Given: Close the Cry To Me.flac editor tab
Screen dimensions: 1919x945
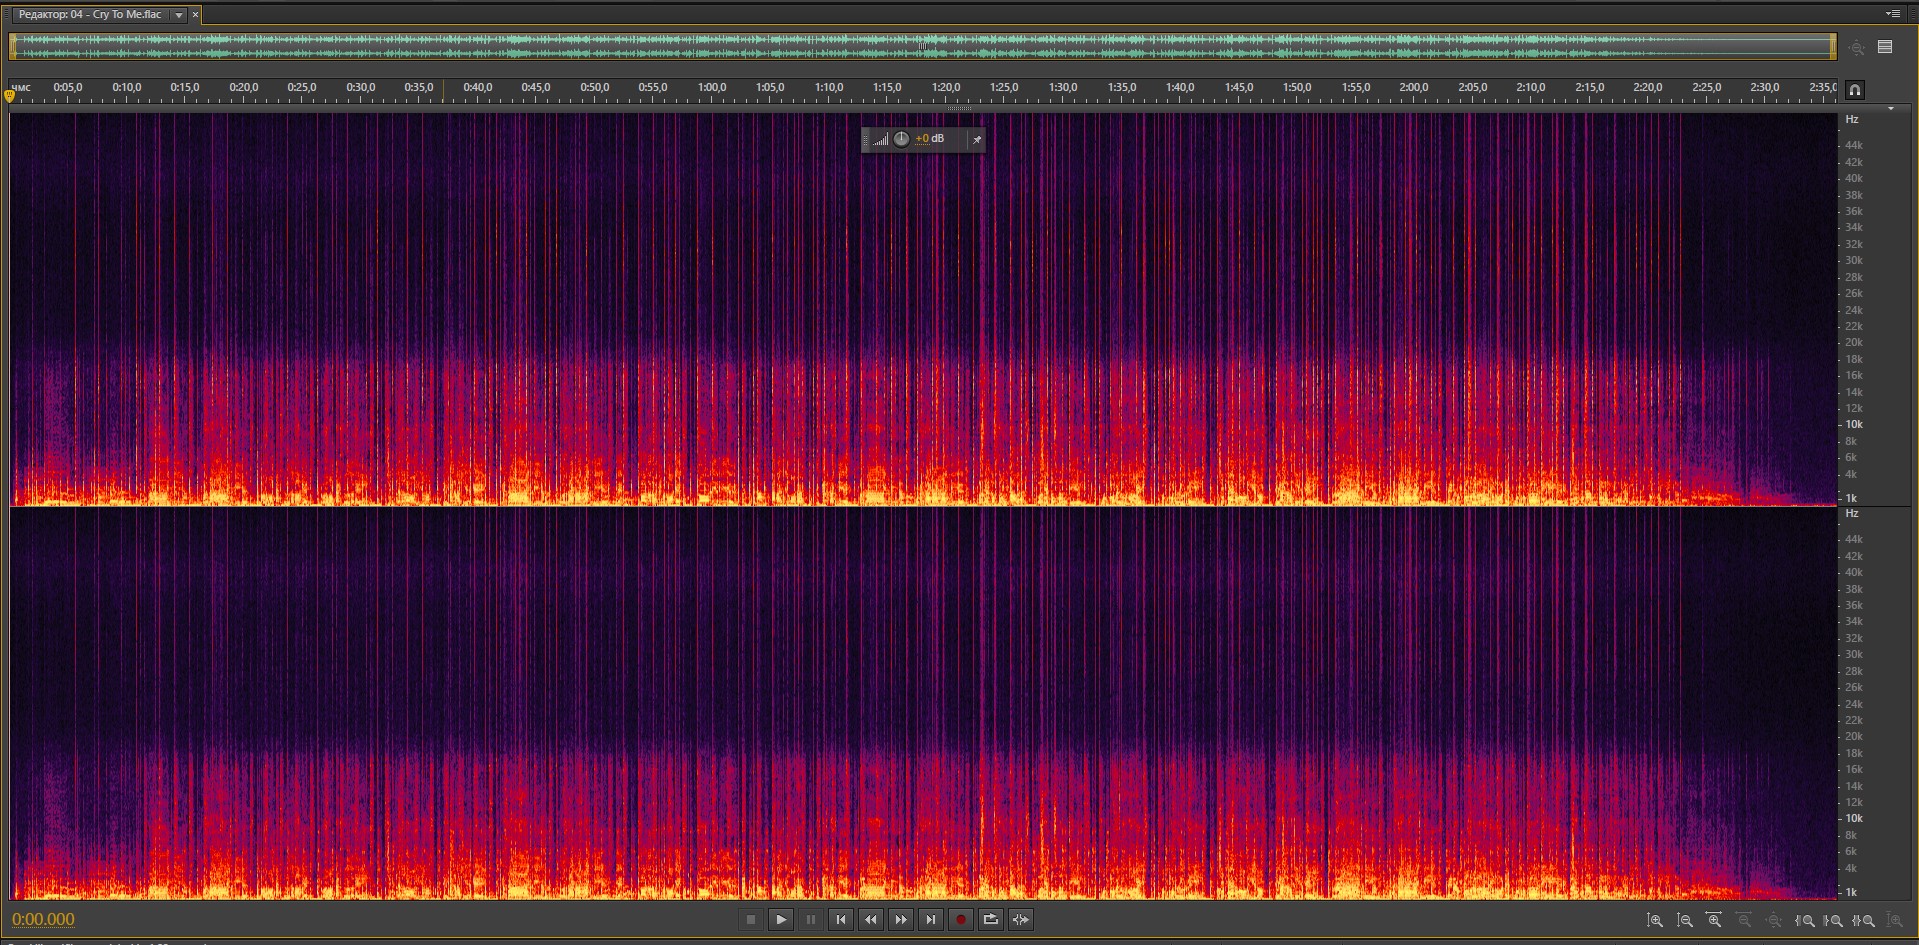Looking at the screenshot, I should point(195,15).
